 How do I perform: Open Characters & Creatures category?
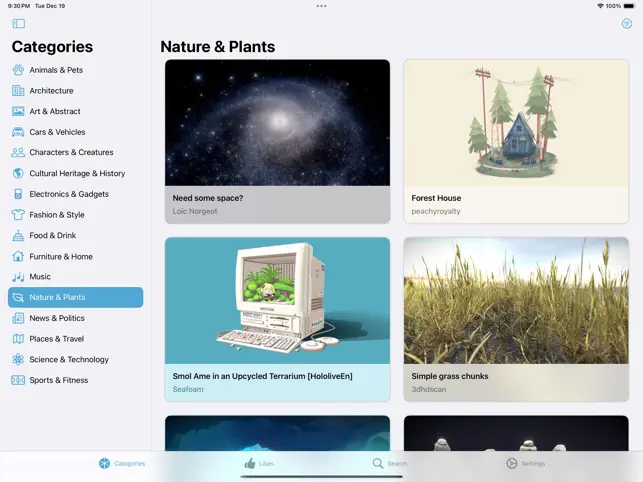coord(75,153)
